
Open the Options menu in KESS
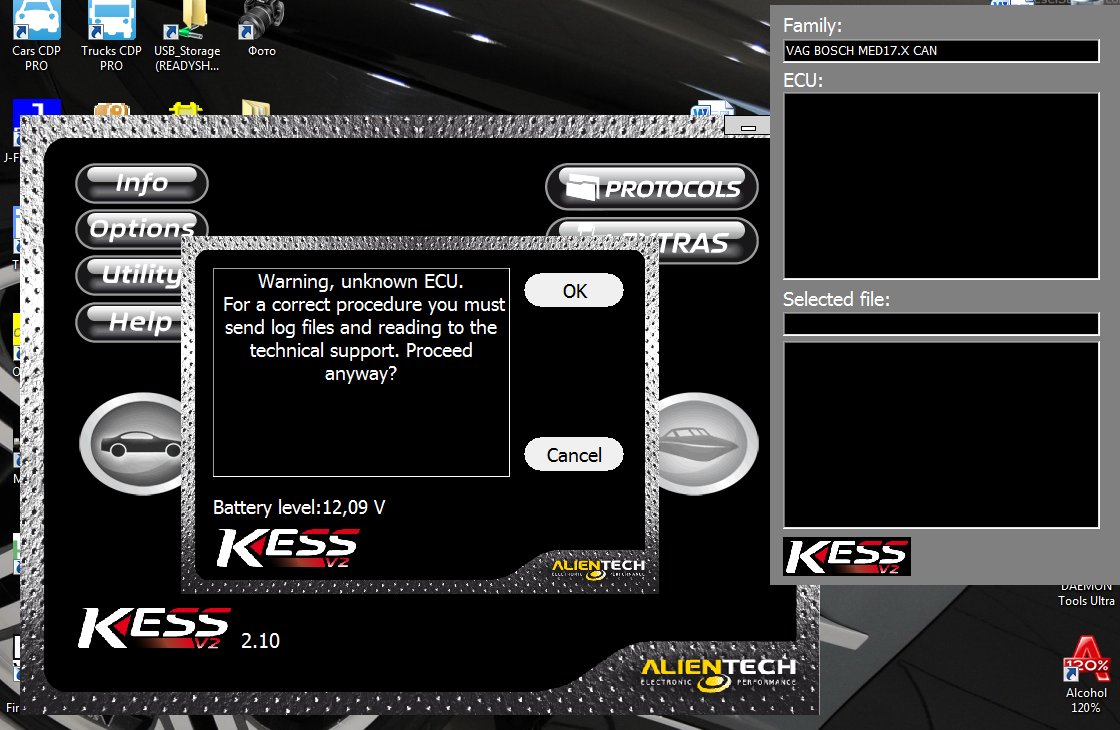(x=141, y=229)
